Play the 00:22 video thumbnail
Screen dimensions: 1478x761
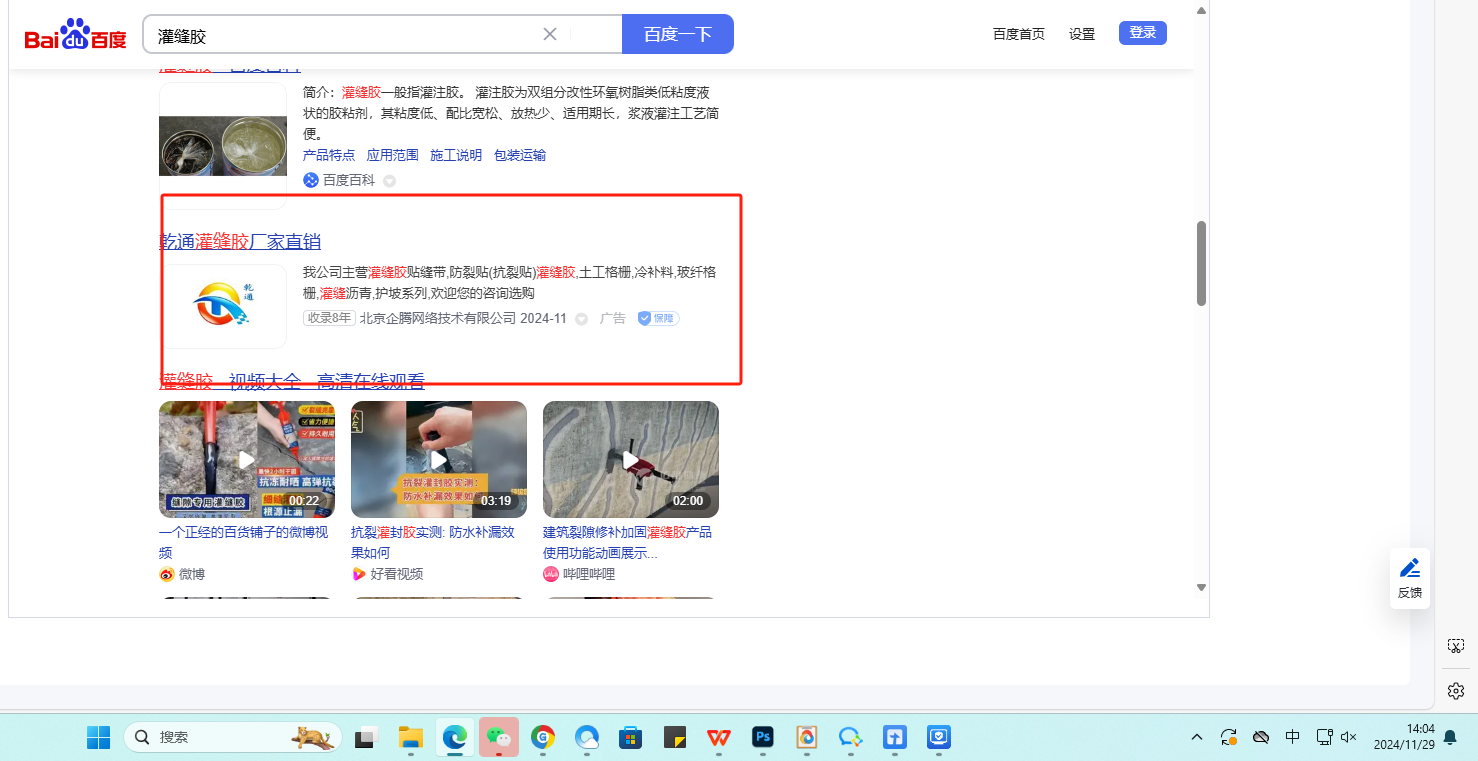(247, 459)
